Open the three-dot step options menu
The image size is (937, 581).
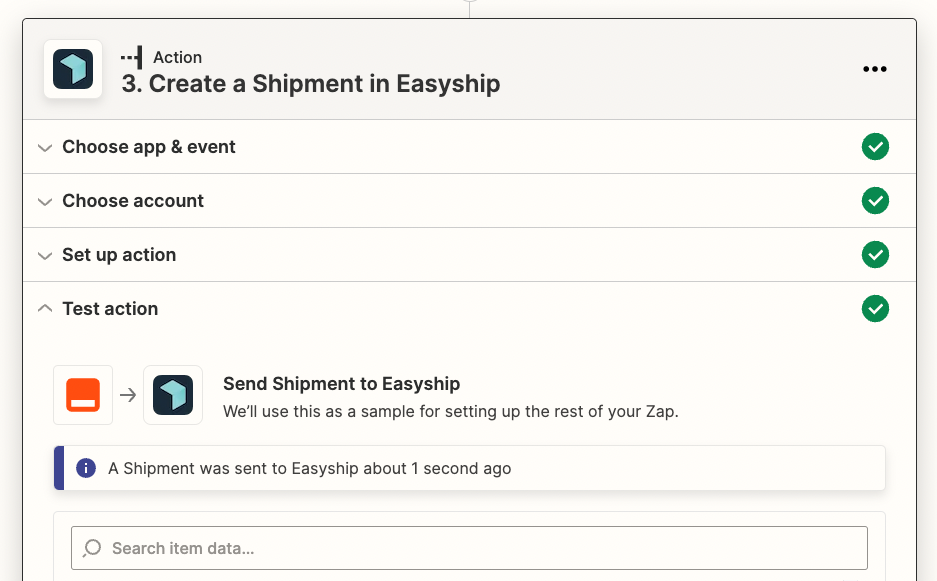tap(874, 69)
